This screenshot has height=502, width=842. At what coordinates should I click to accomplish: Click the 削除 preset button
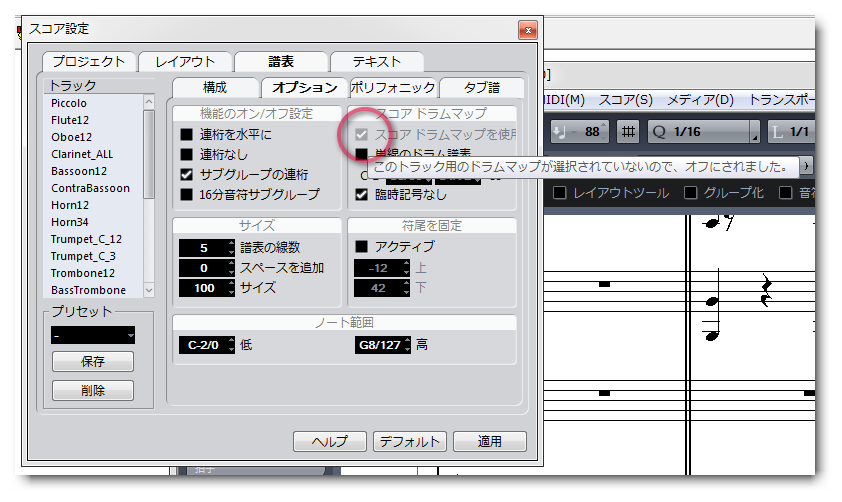click(x=93, y=390)
